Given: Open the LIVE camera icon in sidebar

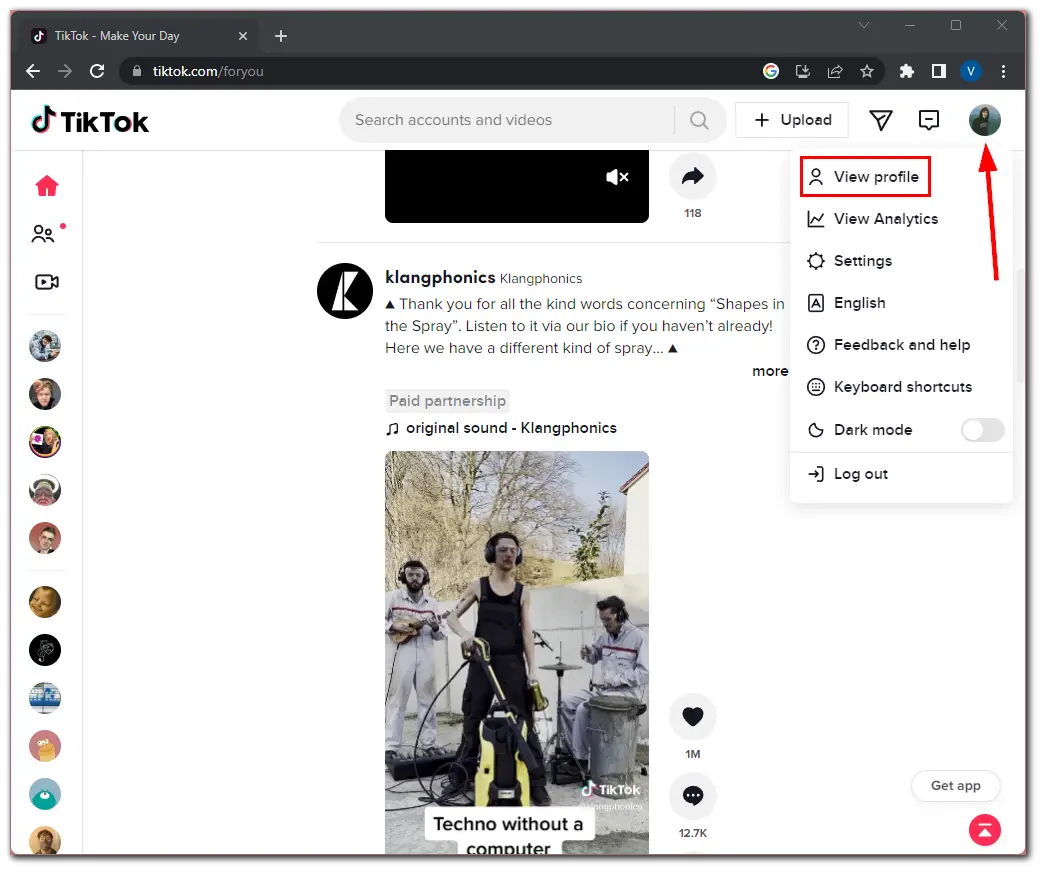Looking at the screenshot, I should [x=47, y=282].
